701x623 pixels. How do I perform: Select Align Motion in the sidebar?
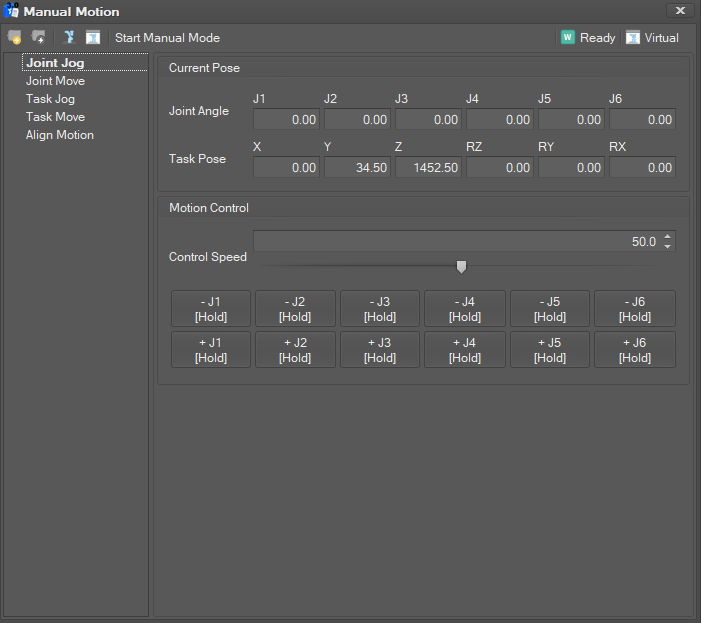click(x=60, y=135)
